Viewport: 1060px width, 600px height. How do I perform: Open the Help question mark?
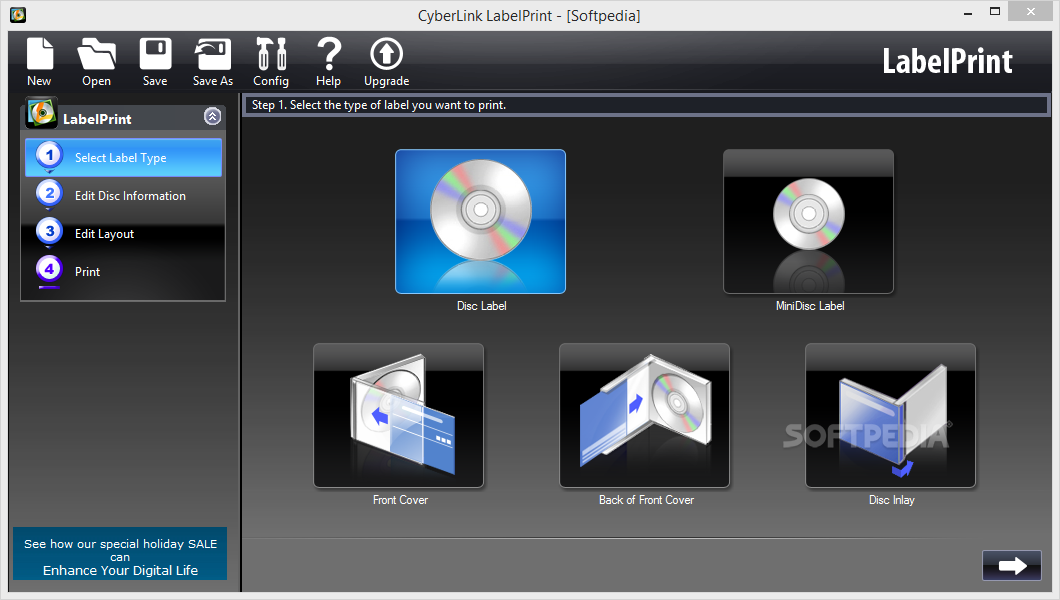click(x=329, y=62)
